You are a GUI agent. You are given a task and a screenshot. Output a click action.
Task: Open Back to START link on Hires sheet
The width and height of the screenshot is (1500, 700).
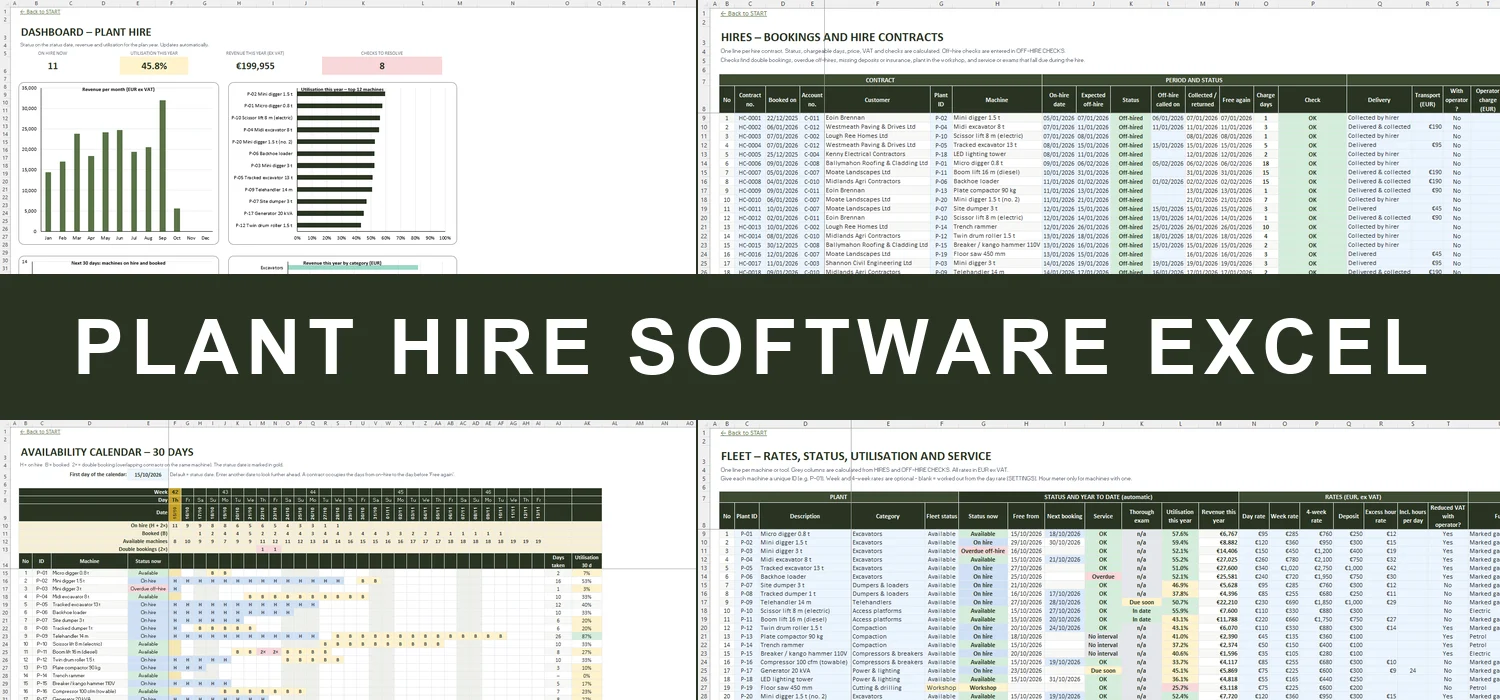[x=744, y=13]
